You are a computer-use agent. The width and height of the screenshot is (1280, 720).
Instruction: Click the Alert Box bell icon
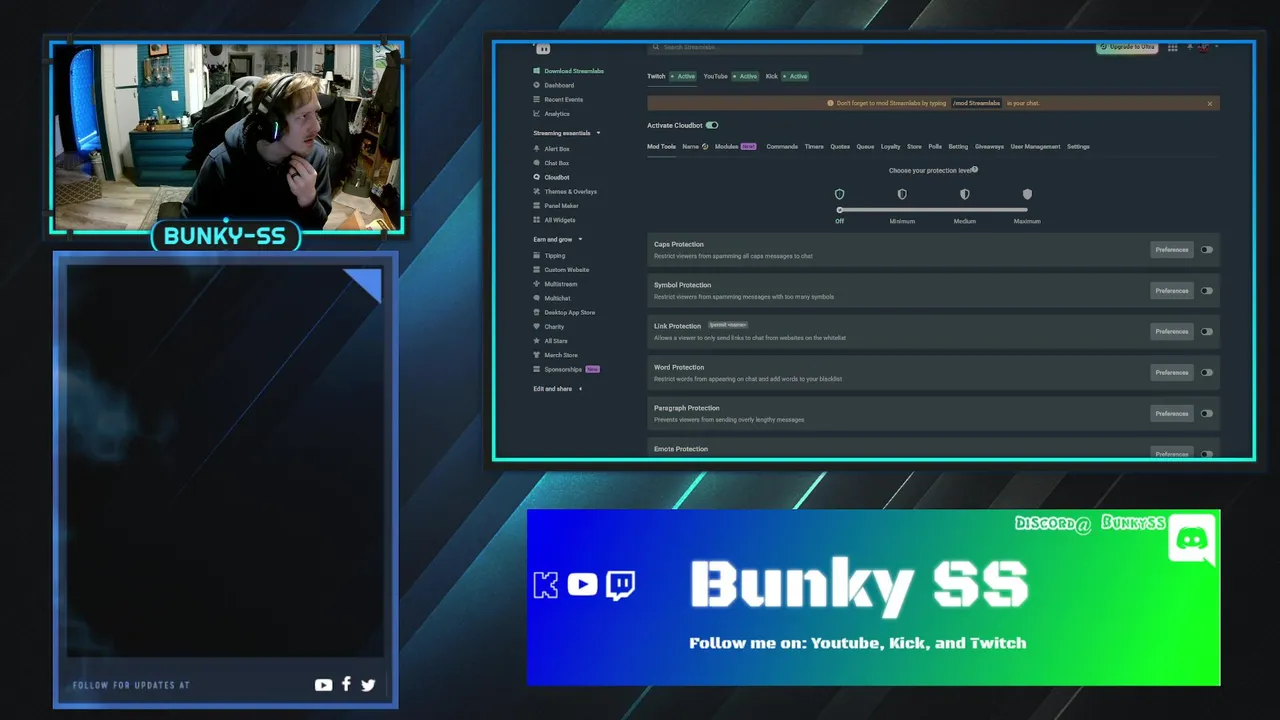(x=537, y=149)
